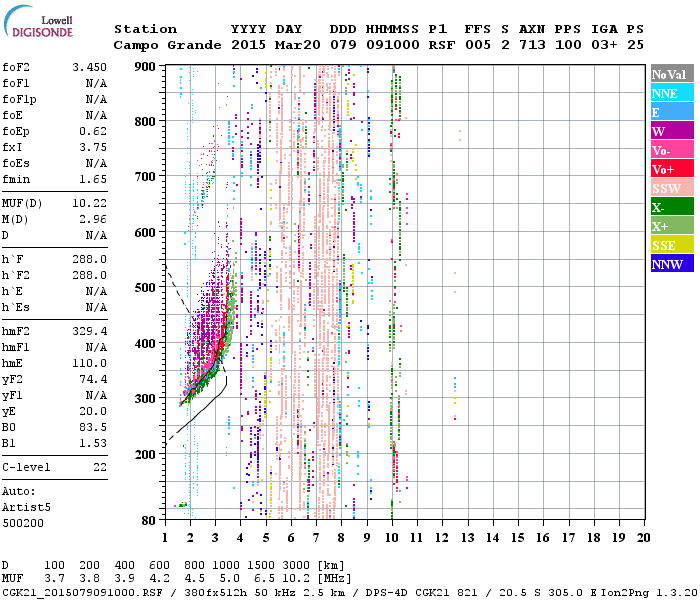The image size is (700, 600).
Task: Click the 500 height axis label
Action: pyautogui.click(x=145, y=288)
